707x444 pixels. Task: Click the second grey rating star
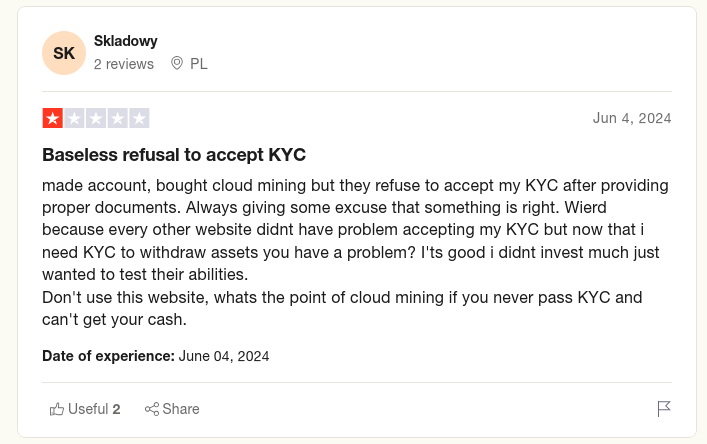74,118
